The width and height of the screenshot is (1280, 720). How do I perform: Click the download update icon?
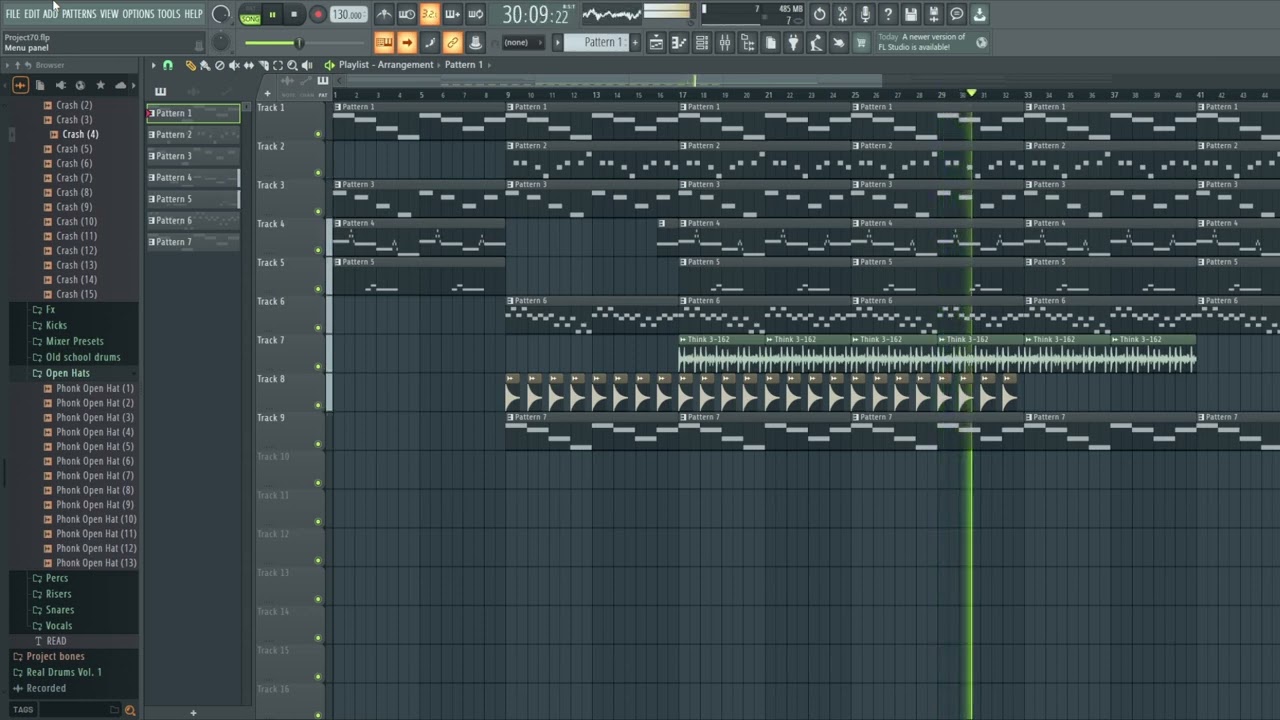[x=980, y=14]
